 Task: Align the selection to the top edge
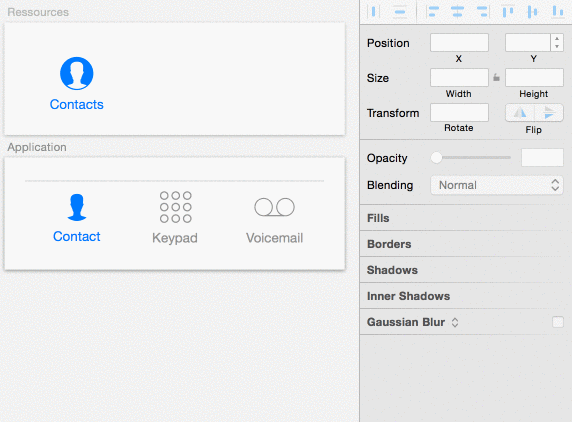tap(508, 12)
